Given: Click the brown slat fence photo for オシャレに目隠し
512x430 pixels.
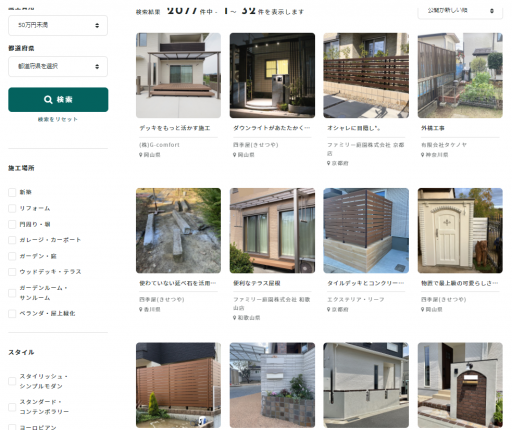Looking at the screenshot, I should (366, 75).
